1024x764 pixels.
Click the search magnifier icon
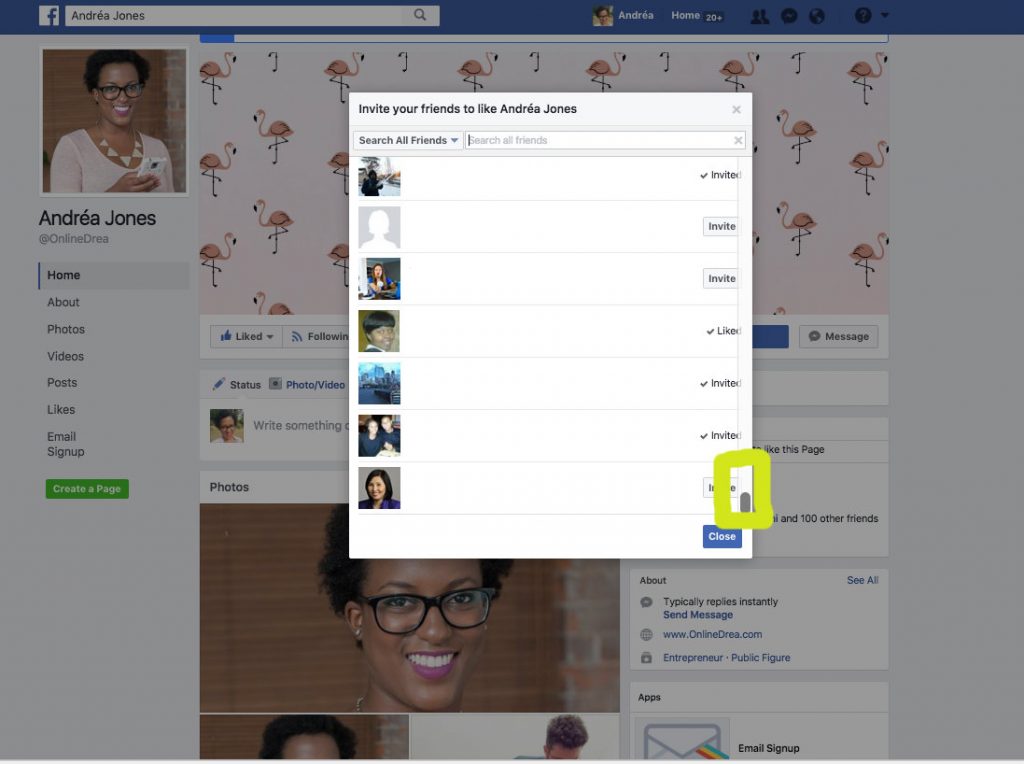coord(421,15)
